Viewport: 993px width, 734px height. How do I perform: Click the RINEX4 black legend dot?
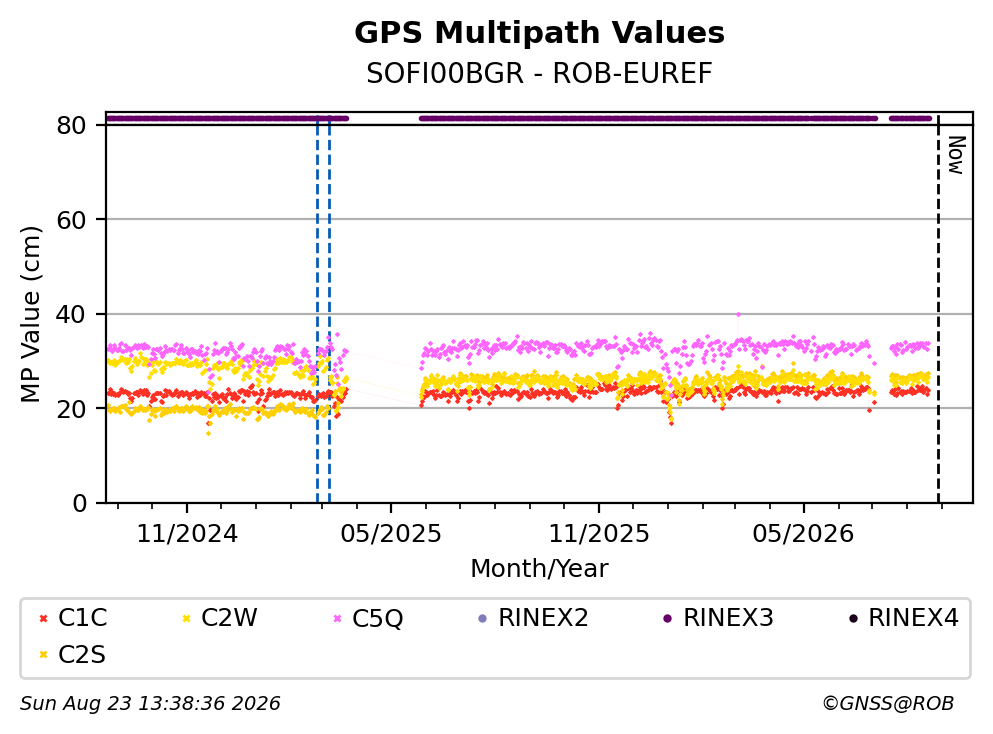point(853,619)
